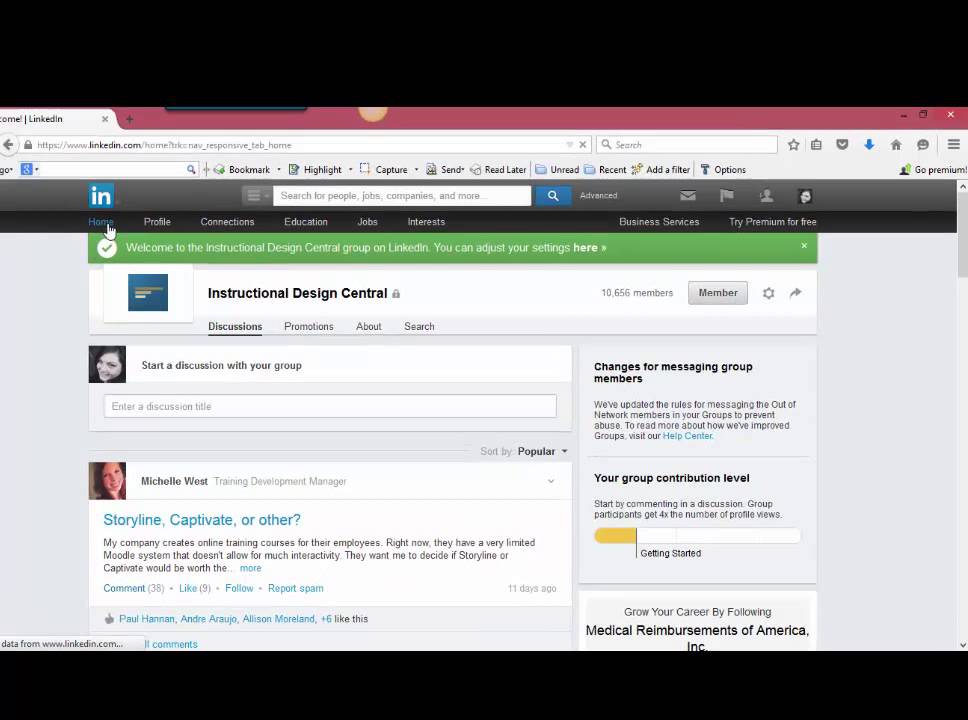
Task: Open the Recent folder in toolbar
Action: [605, 169]
